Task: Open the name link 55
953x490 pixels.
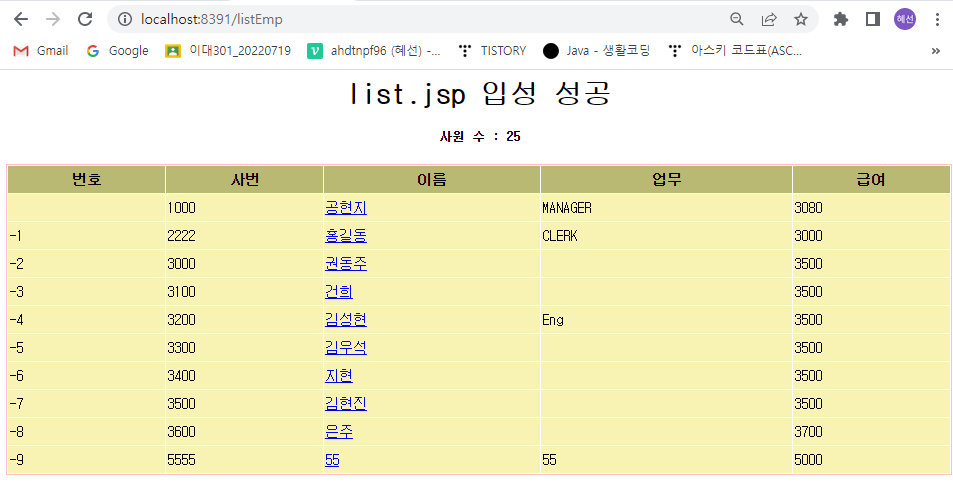Action: pyautogui.click(x=332, y=460)
